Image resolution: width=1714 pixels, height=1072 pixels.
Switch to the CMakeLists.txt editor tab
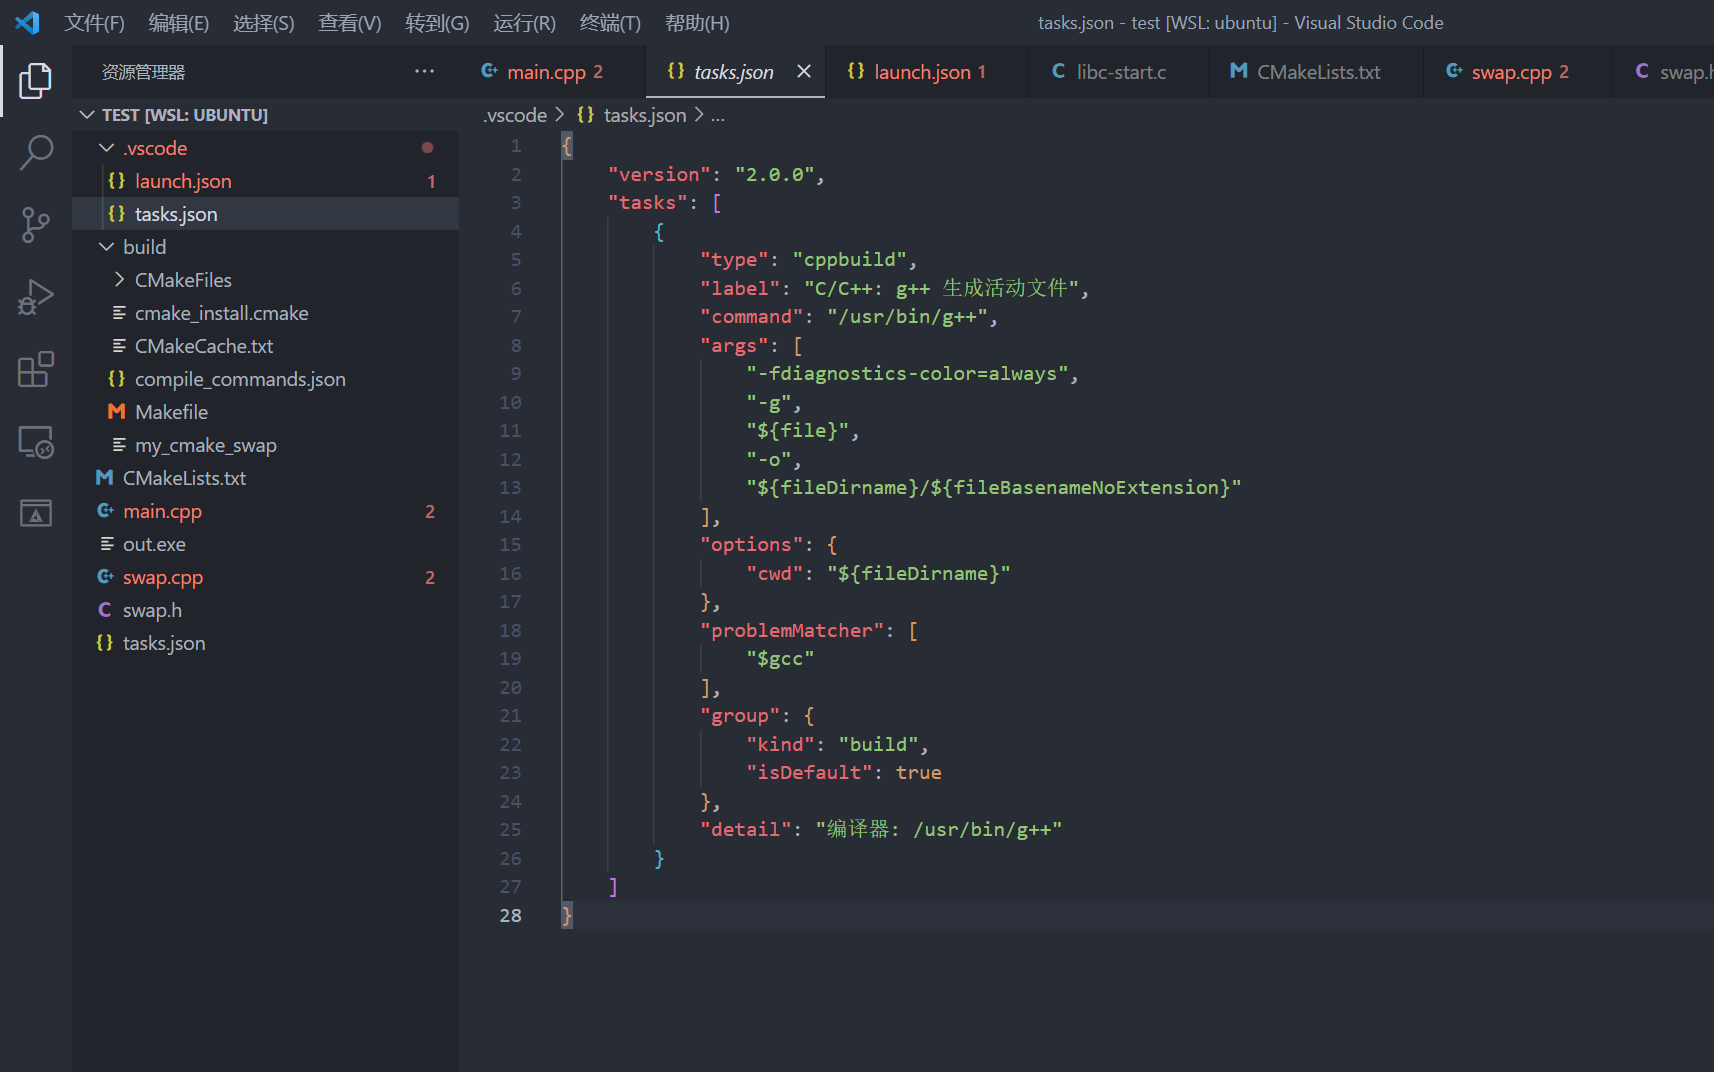pyautogui.click(x=1317, y=72)
